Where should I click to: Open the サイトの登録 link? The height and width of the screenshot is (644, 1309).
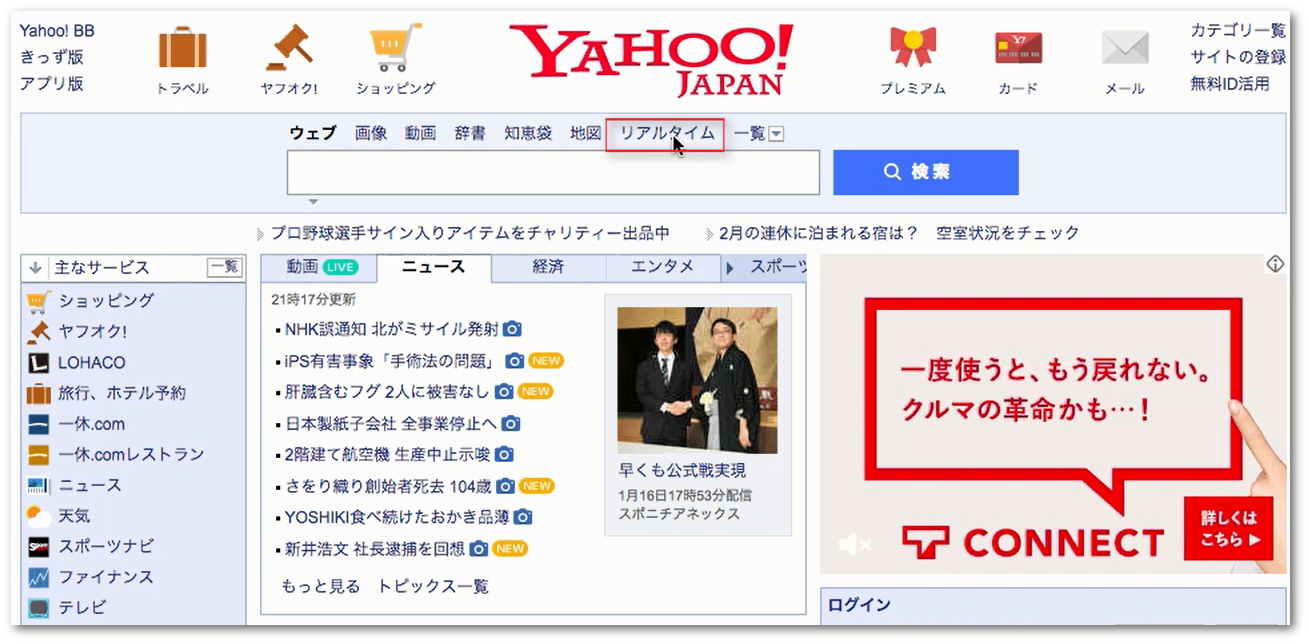[1238, 57]
